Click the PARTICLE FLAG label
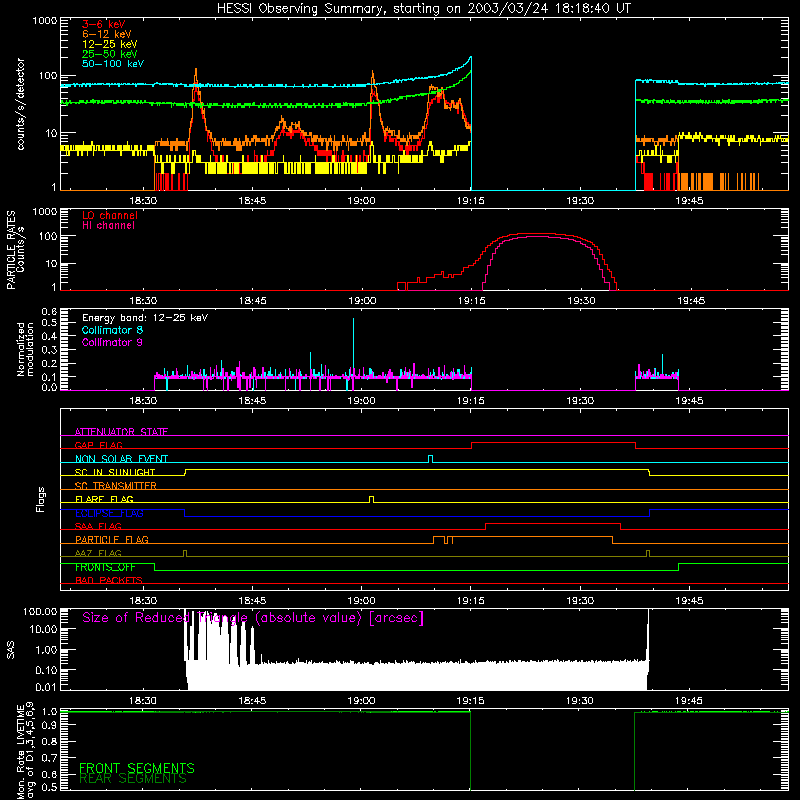800x800 pixels. pos(112,539)
